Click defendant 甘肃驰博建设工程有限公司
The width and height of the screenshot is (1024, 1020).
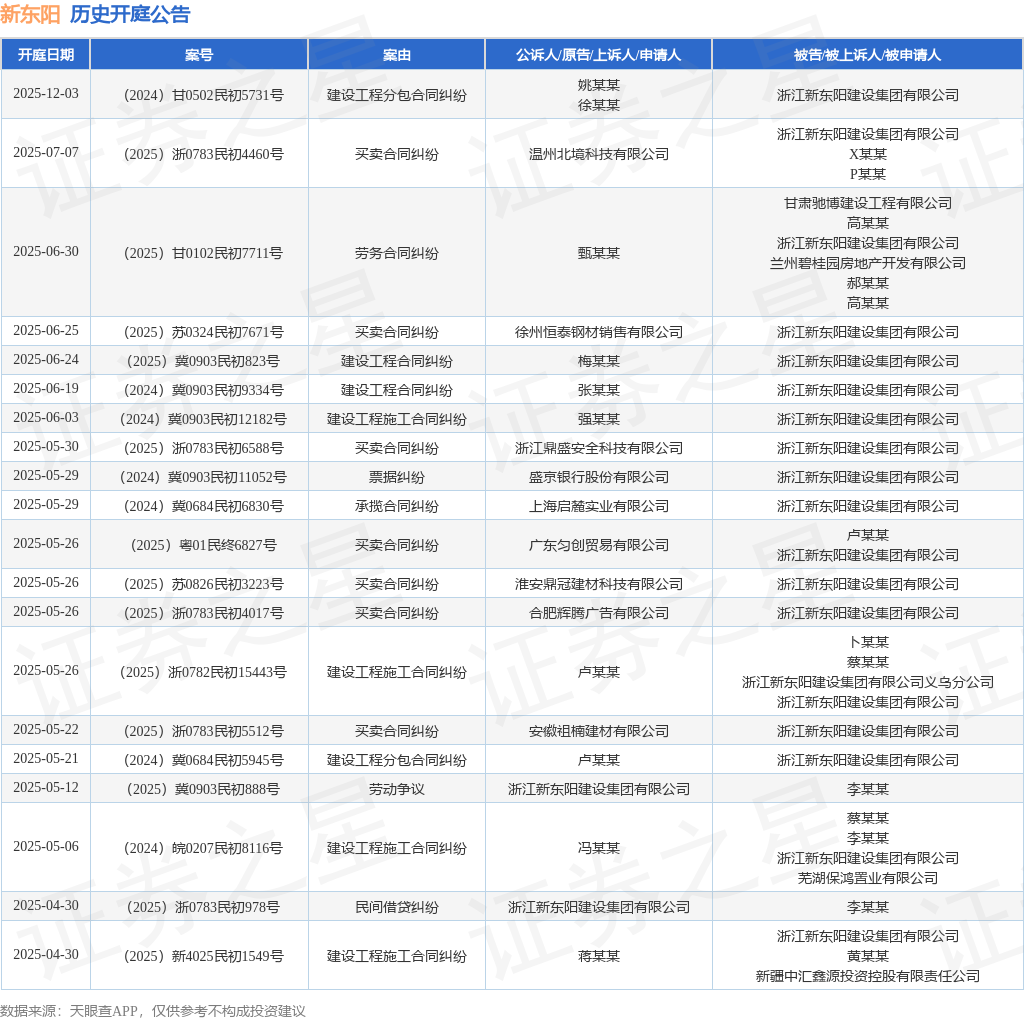pyautogui.click(x=867, y=203)
